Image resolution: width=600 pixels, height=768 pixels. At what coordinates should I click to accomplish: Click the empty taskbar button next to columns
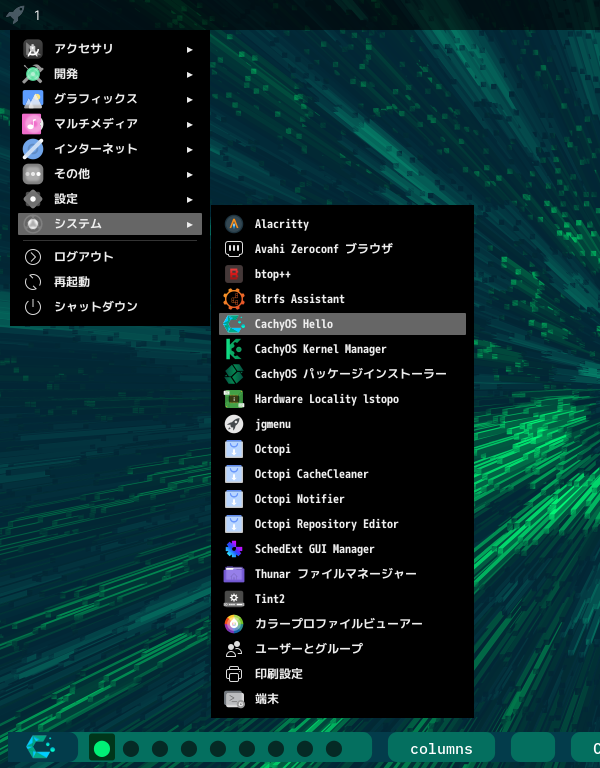(x=533, y=748)
